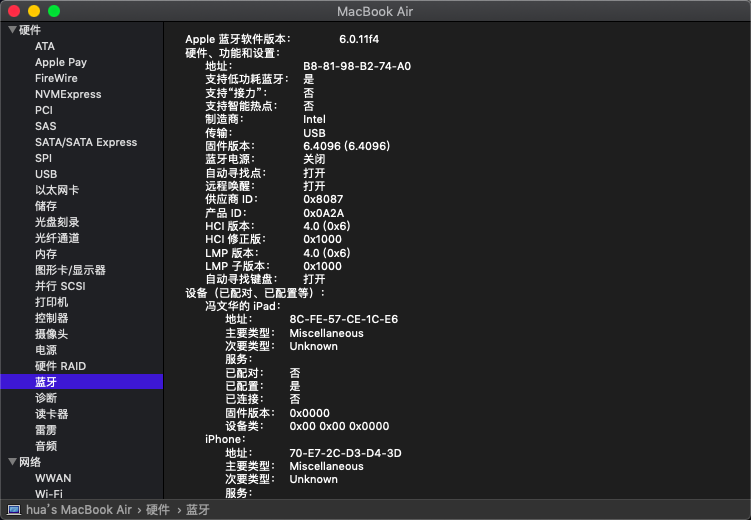The height and width of the screenshot is (520, 751).
Task: Open the 内存 sidebar entry
Action: [x=46, y=254]
